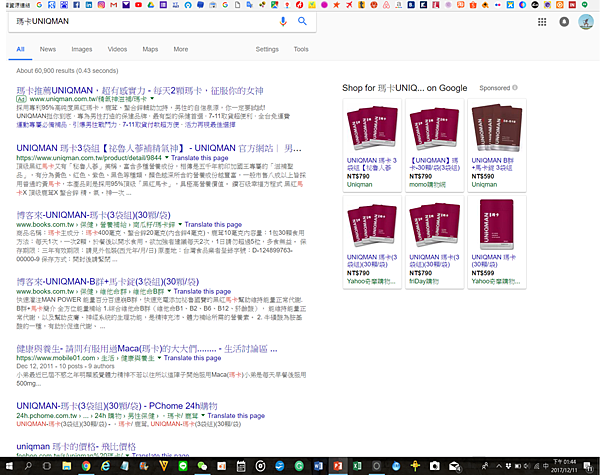Image resolution: width=600 pixels, height=475 pixels.
Task: Open the friDay購物 NT$790 product card
Action: coord(434,242)
